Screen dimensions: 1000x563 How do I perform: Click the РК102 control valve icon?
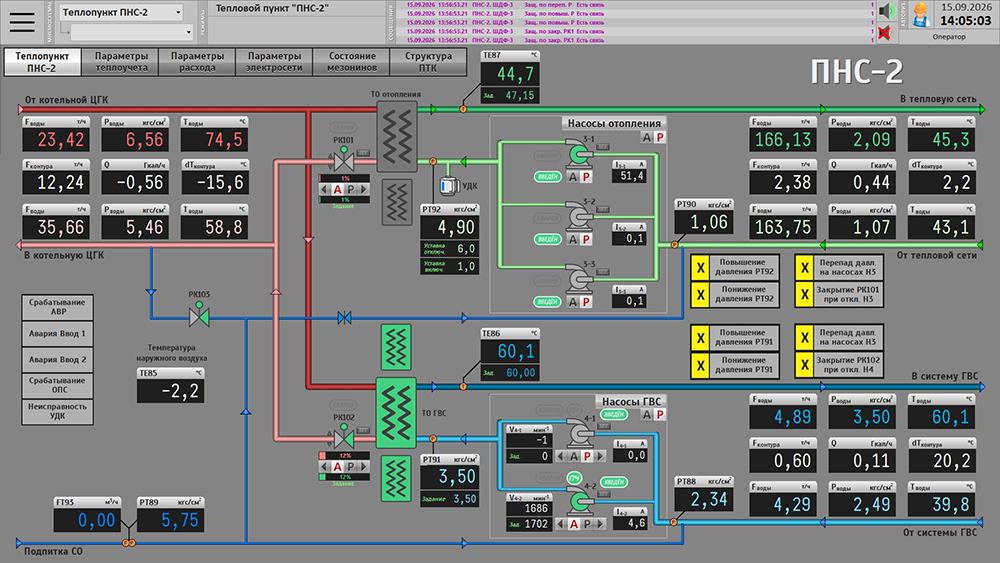344,436
